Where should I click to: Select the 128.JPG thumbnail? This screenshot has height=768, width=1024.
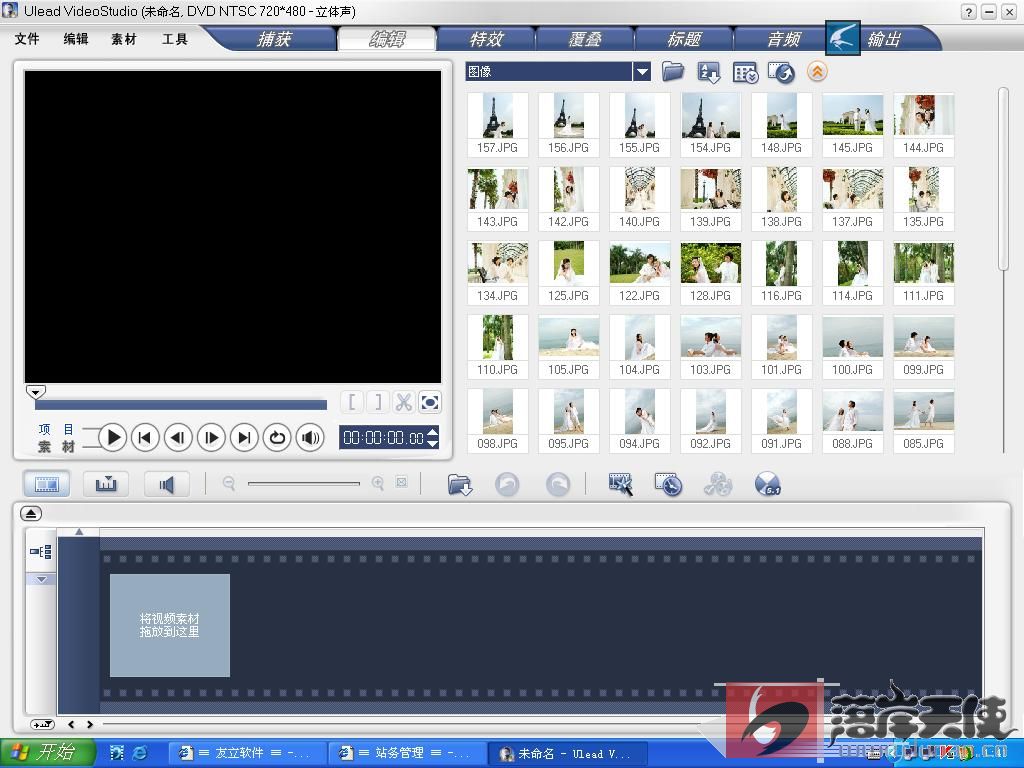711,264
